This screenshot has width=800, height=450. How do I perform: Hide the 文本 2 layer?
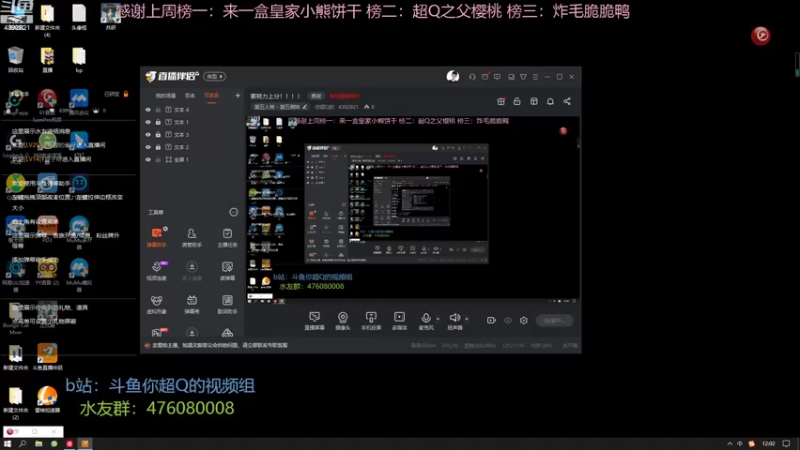(x=148, y=147)
